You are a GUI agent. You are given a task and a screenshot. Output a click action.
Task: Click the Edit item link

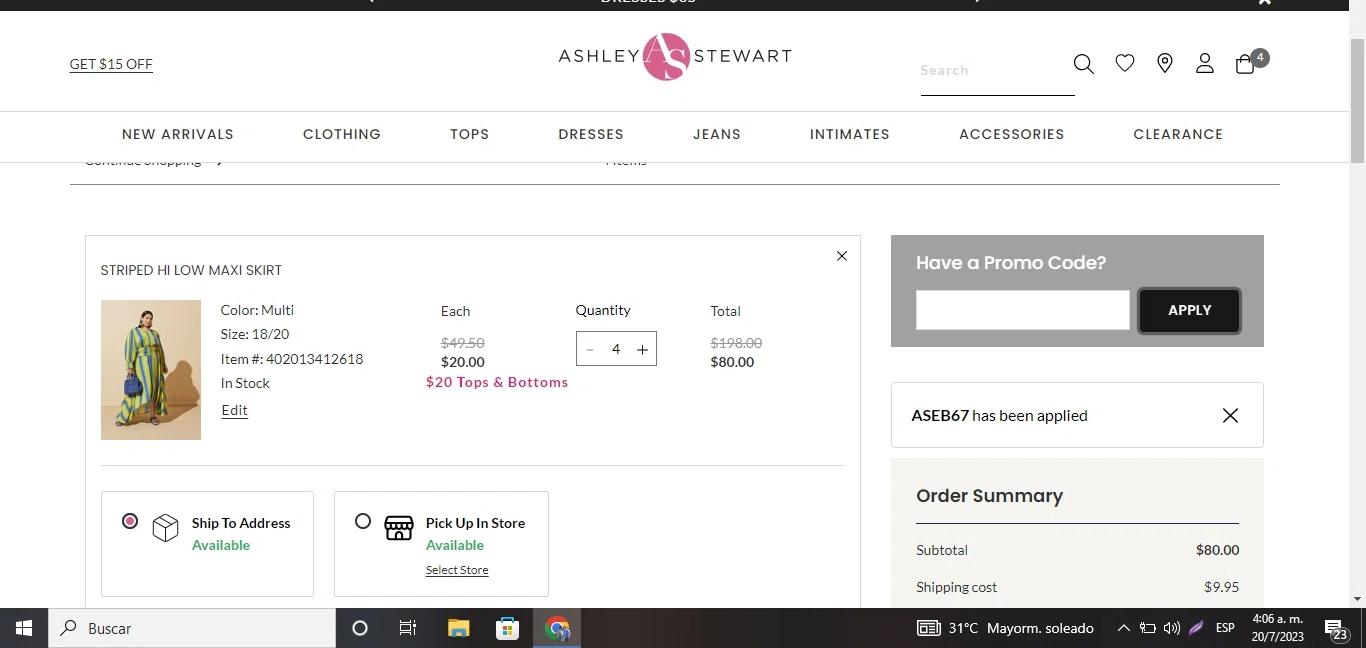pyautogui.click(x=234, y=410)
